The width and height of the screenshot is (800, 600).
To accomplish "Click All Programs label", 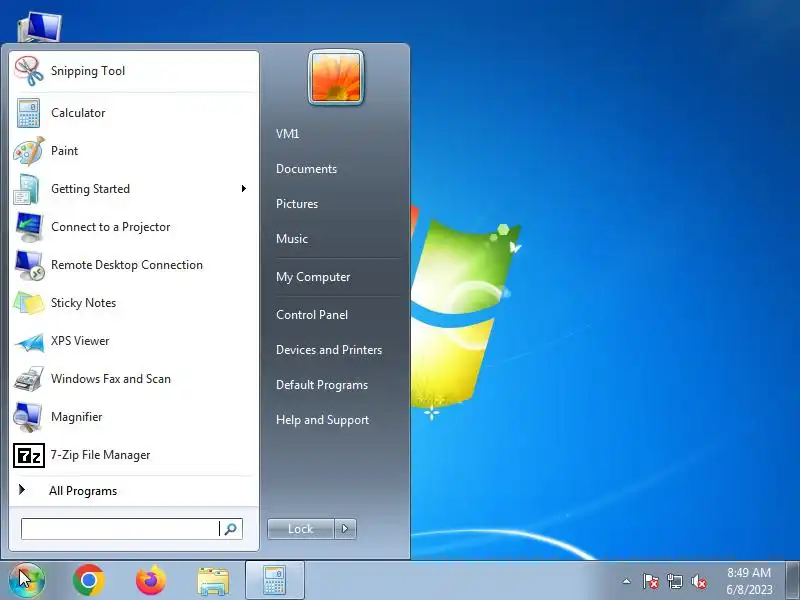I will 83,491.
